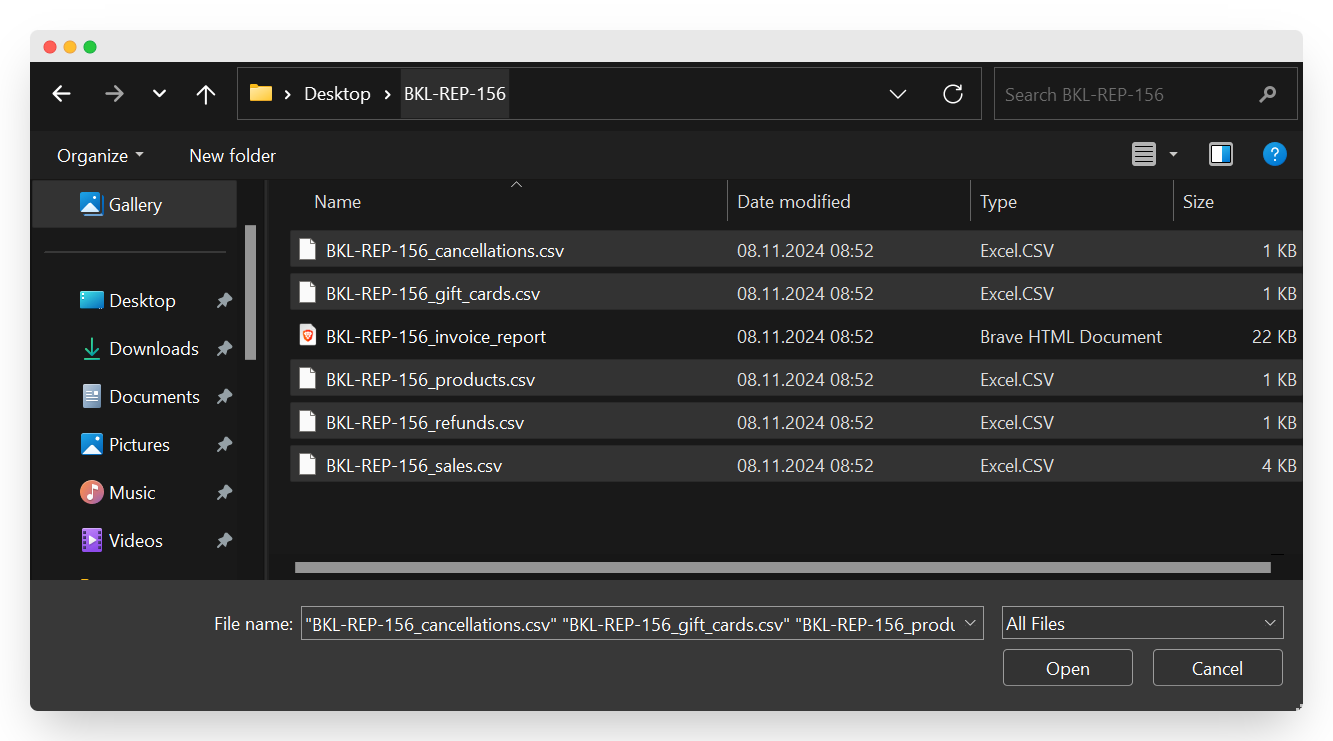Click the Help question mark icon
Screen dimensions: 1333x741
1275,155
